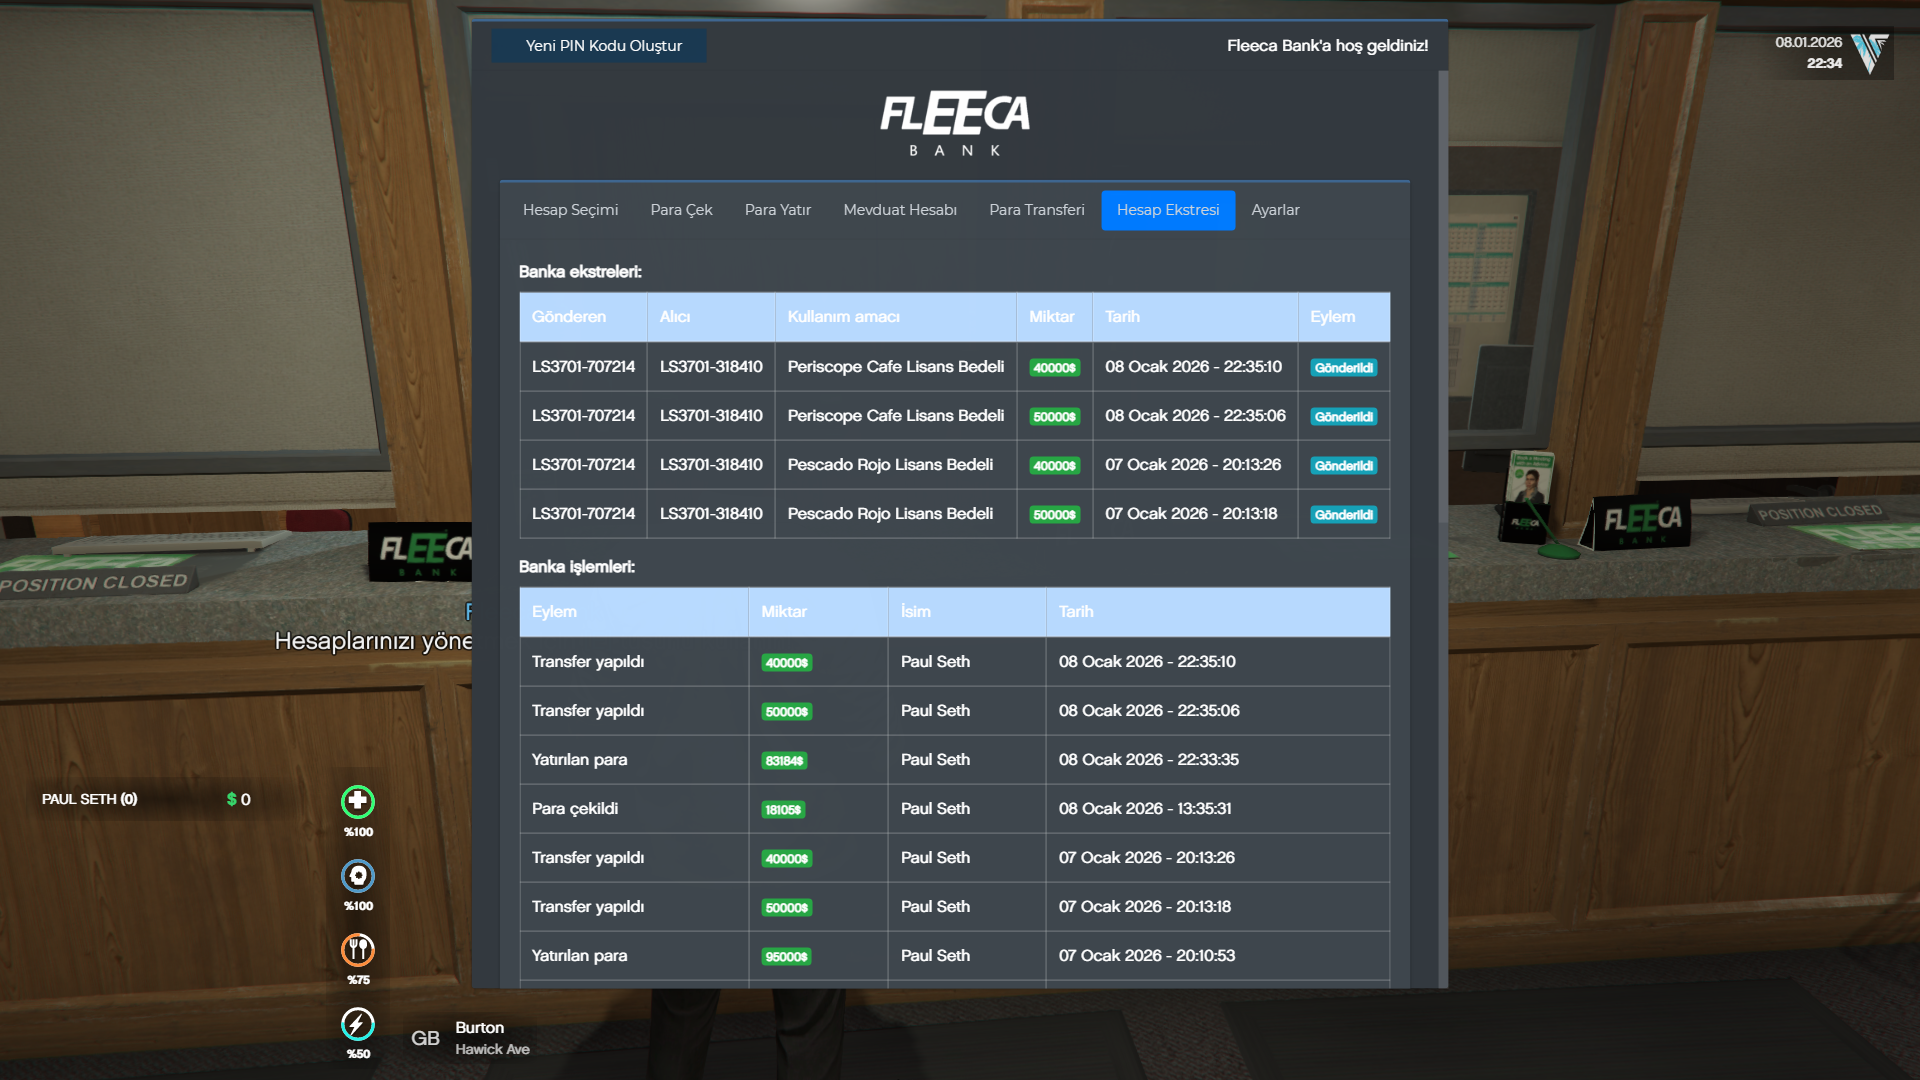This screenshot has height=1080, width=1920.
Task: Switch to the Para Transferi tab
Action: (1036, 210)
